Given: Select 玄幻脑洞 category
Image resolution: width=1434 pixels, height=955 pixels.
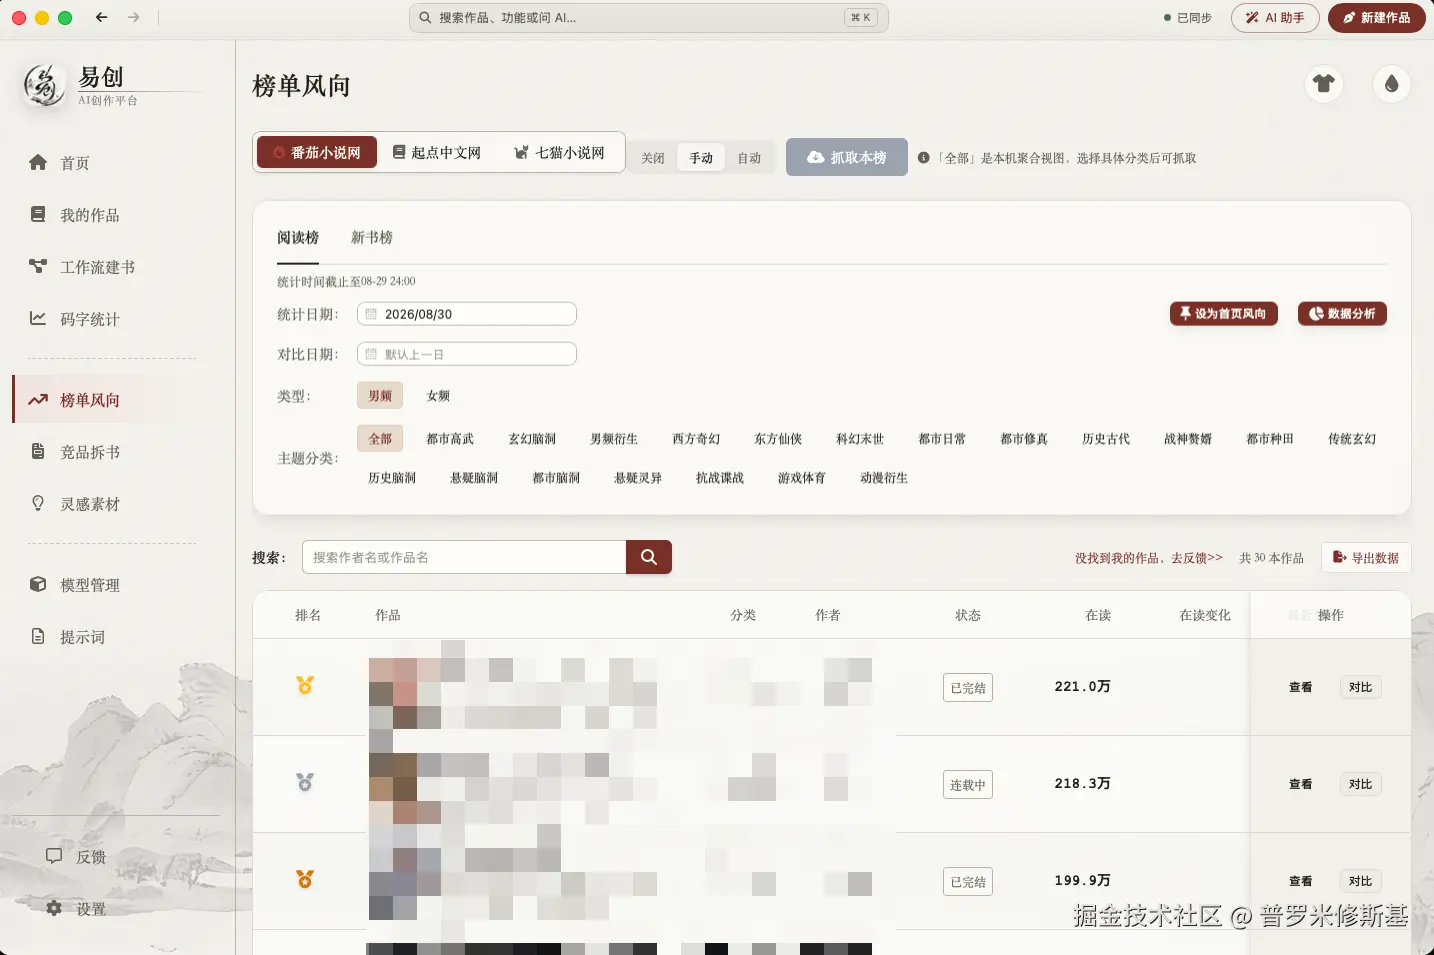Looking at the screenshot, I should [x=532, y=439].
